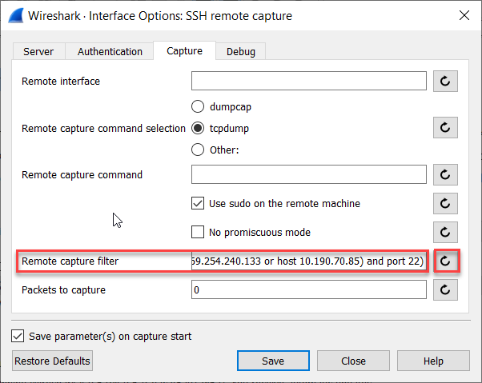Reset the Remote capture command selection
The width and height of the screenshot is (482, 383).
click(445, 128)
